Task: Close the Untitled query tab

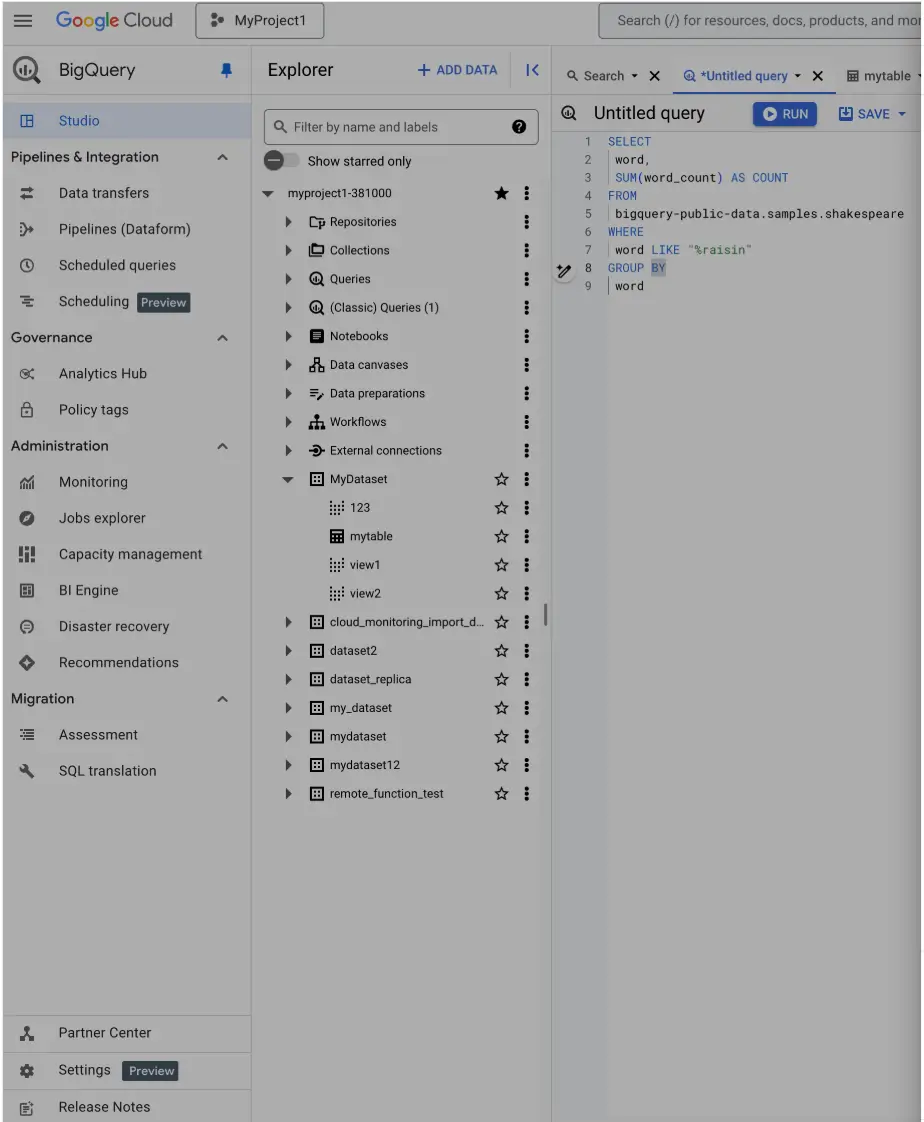Action: pos(817,76)
